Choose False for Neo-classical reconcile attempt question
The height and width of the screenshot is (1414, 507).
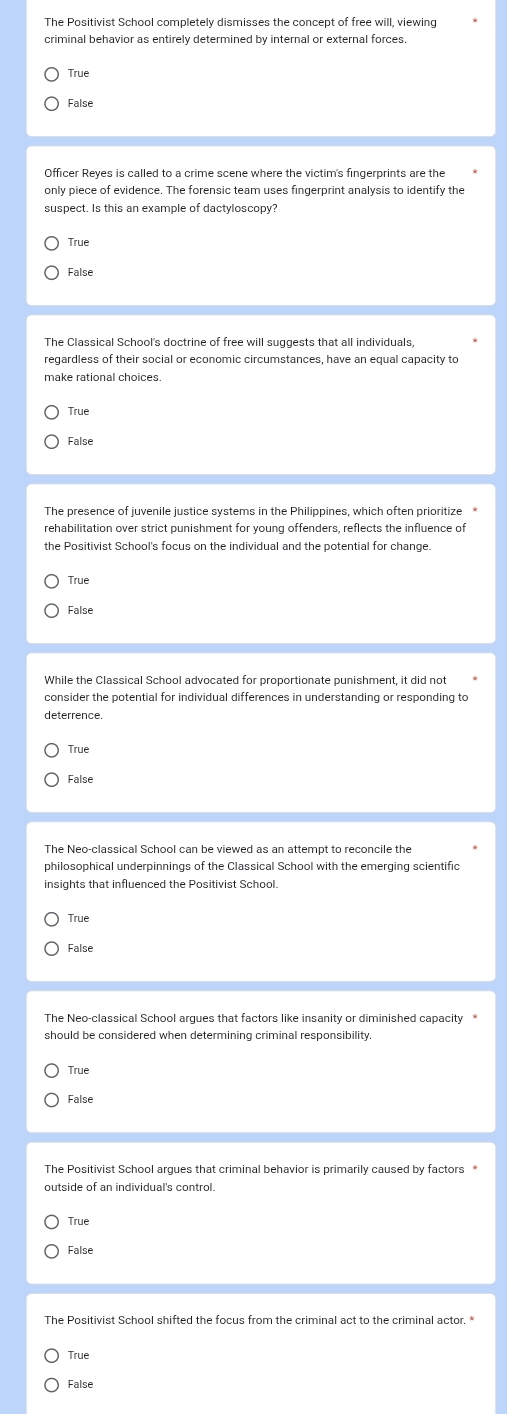click(x=52, y=949)
